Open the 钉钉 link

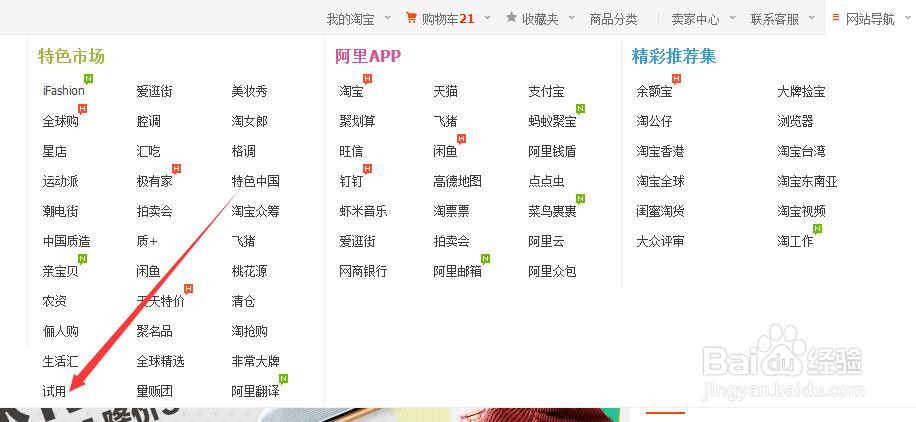[351, 181]
